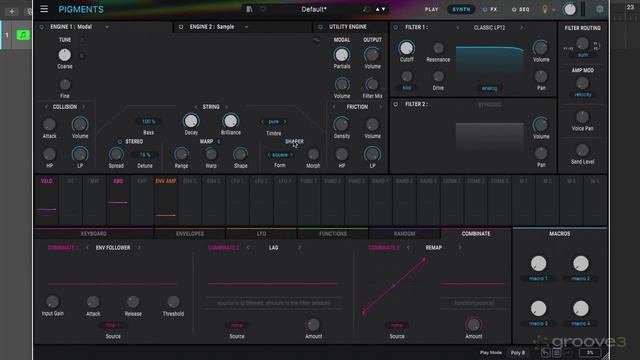This screenshot has height=360, width=640.
Task: Choose the Combinate 3 source selector
Action: (x=397, y=326)
